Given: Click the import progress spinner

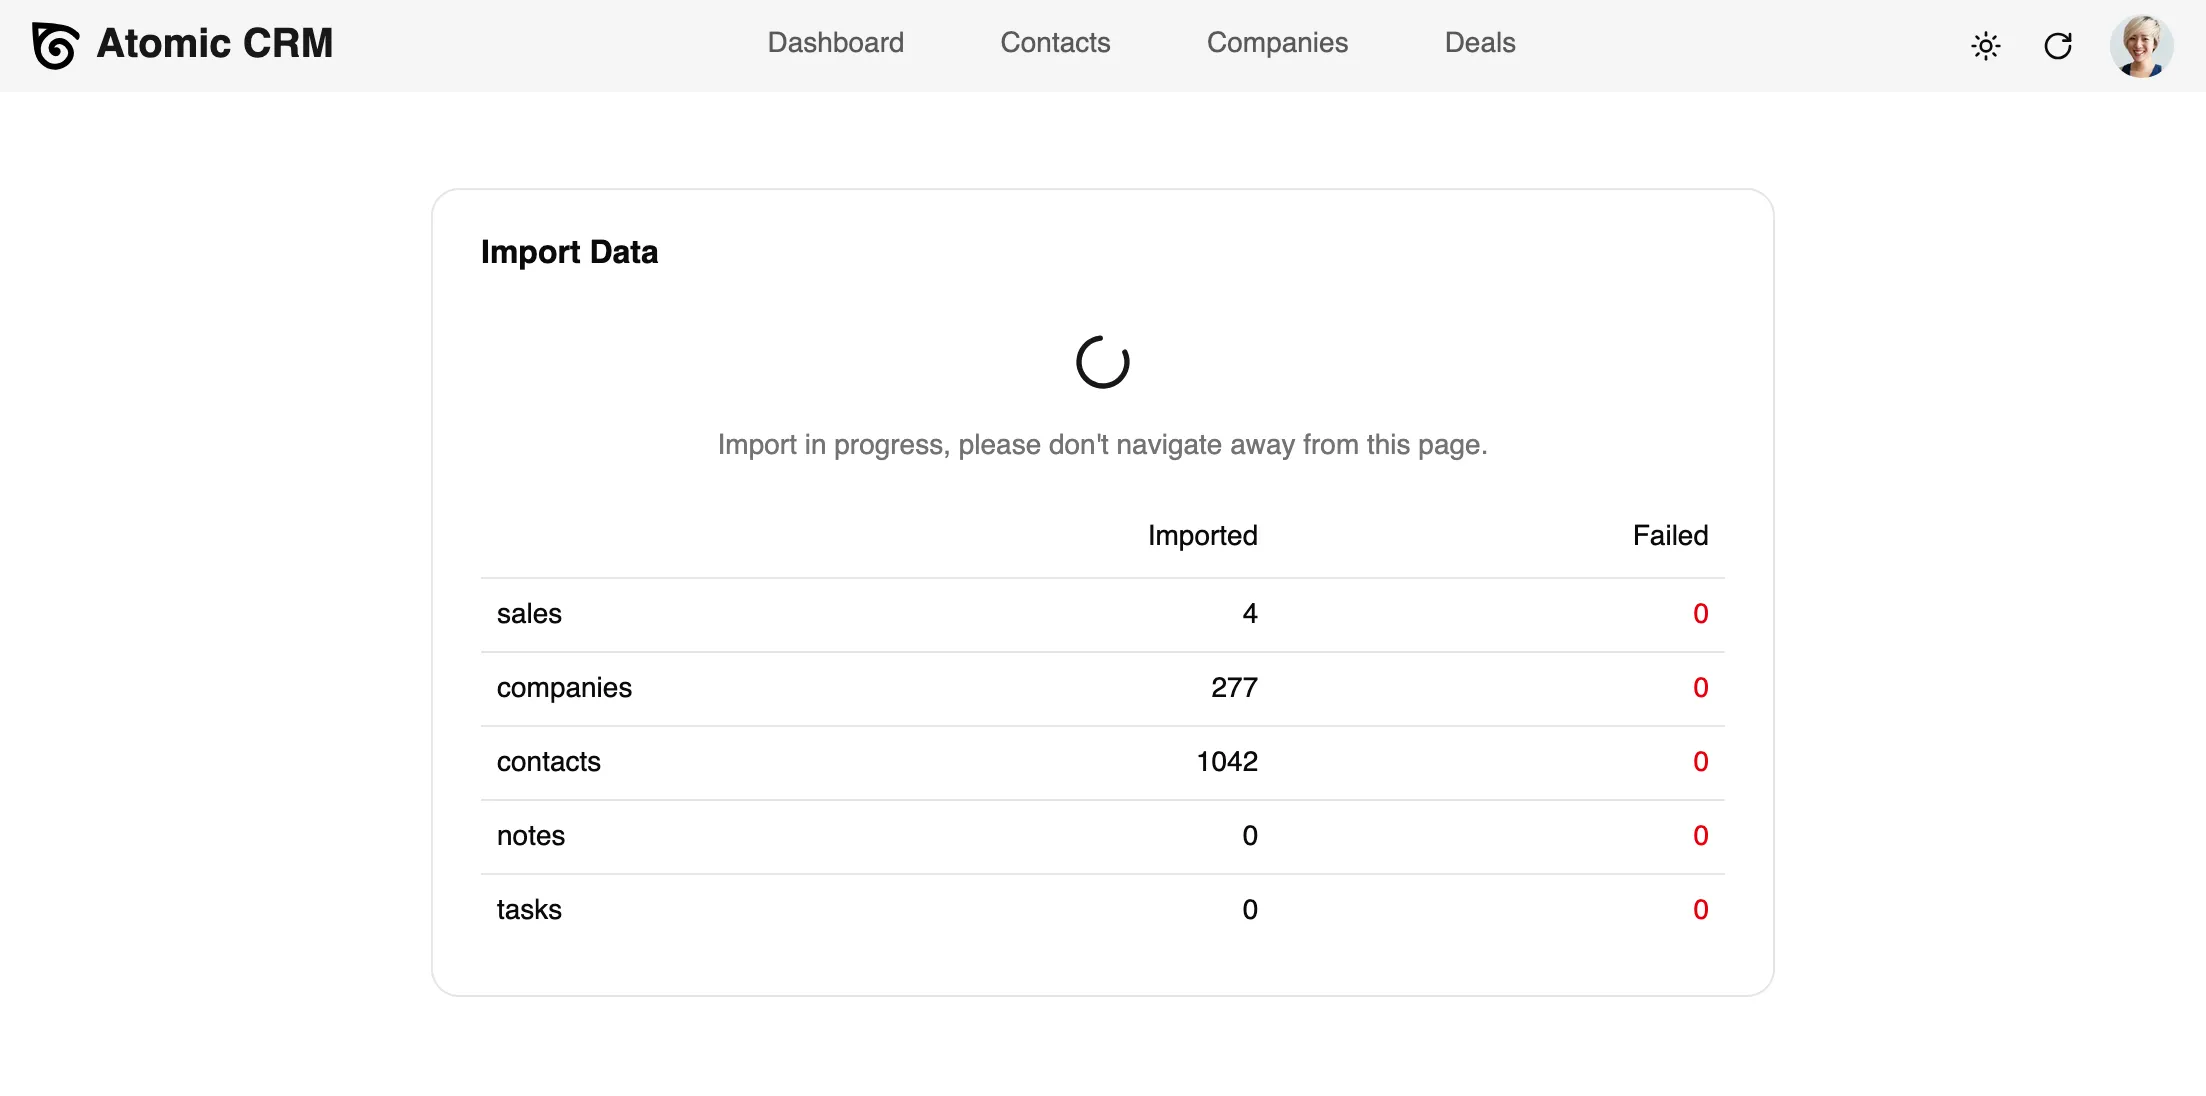Looking at the screenshot, I should 1102,362.
